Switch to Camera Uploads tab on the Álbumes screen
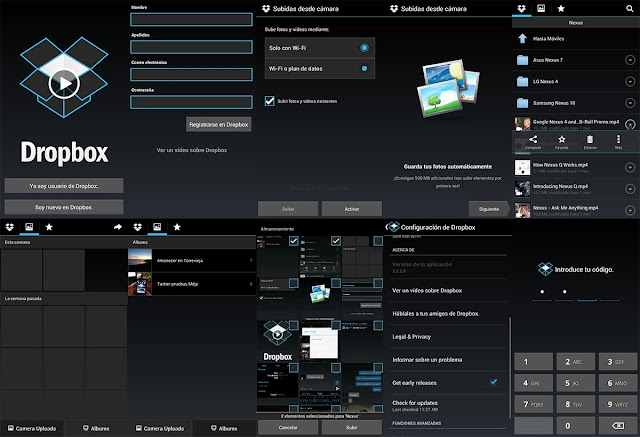640x437 pixels. click(x=160, y=428)
